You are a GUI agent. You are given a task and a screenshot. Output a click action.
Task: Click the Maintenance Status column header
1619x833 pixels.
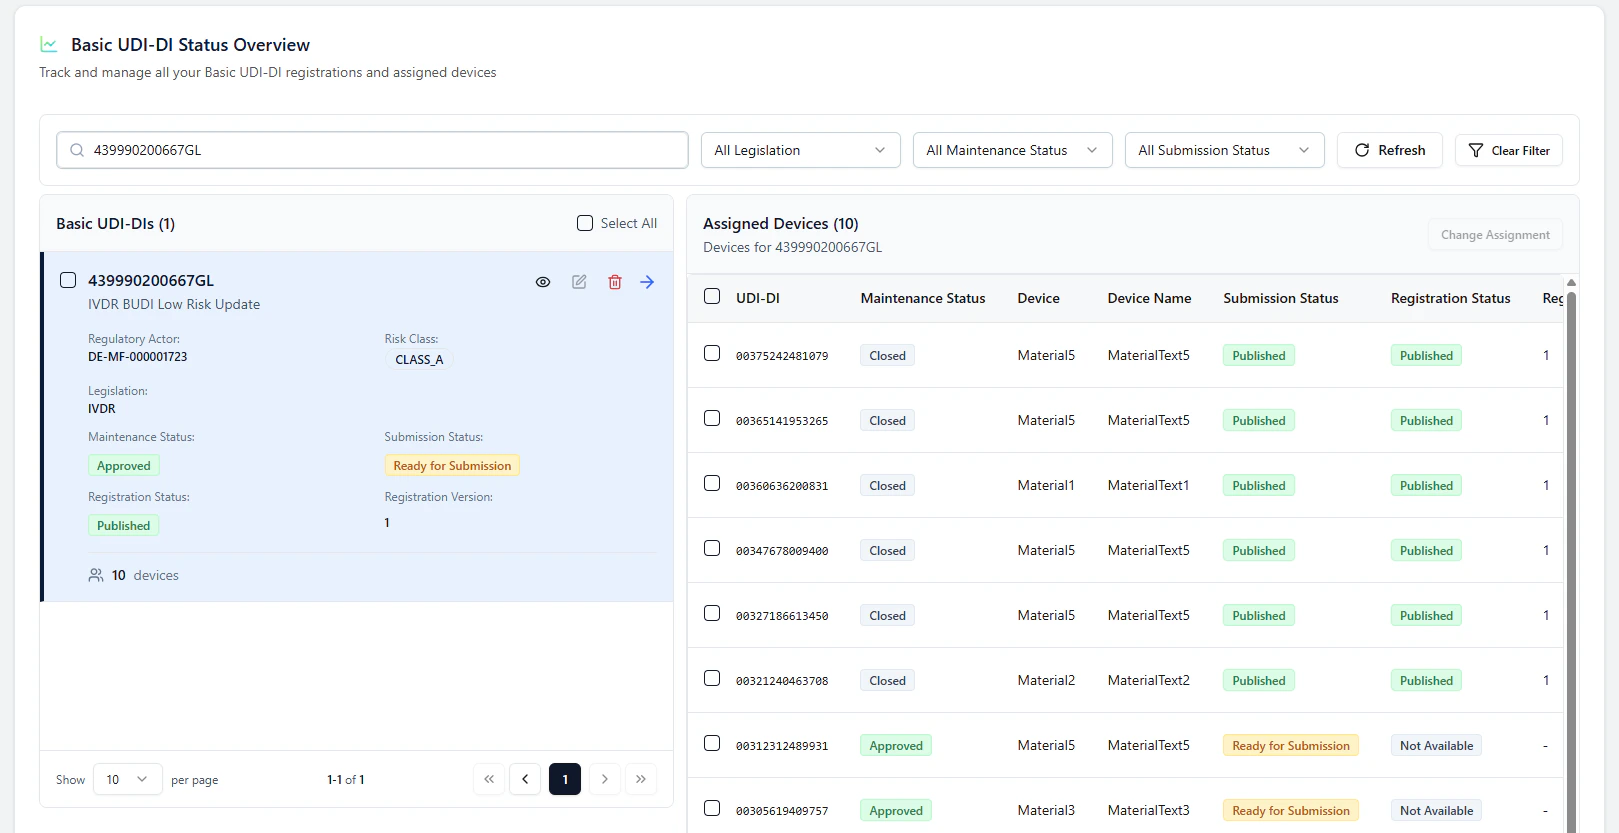[923, 298]
